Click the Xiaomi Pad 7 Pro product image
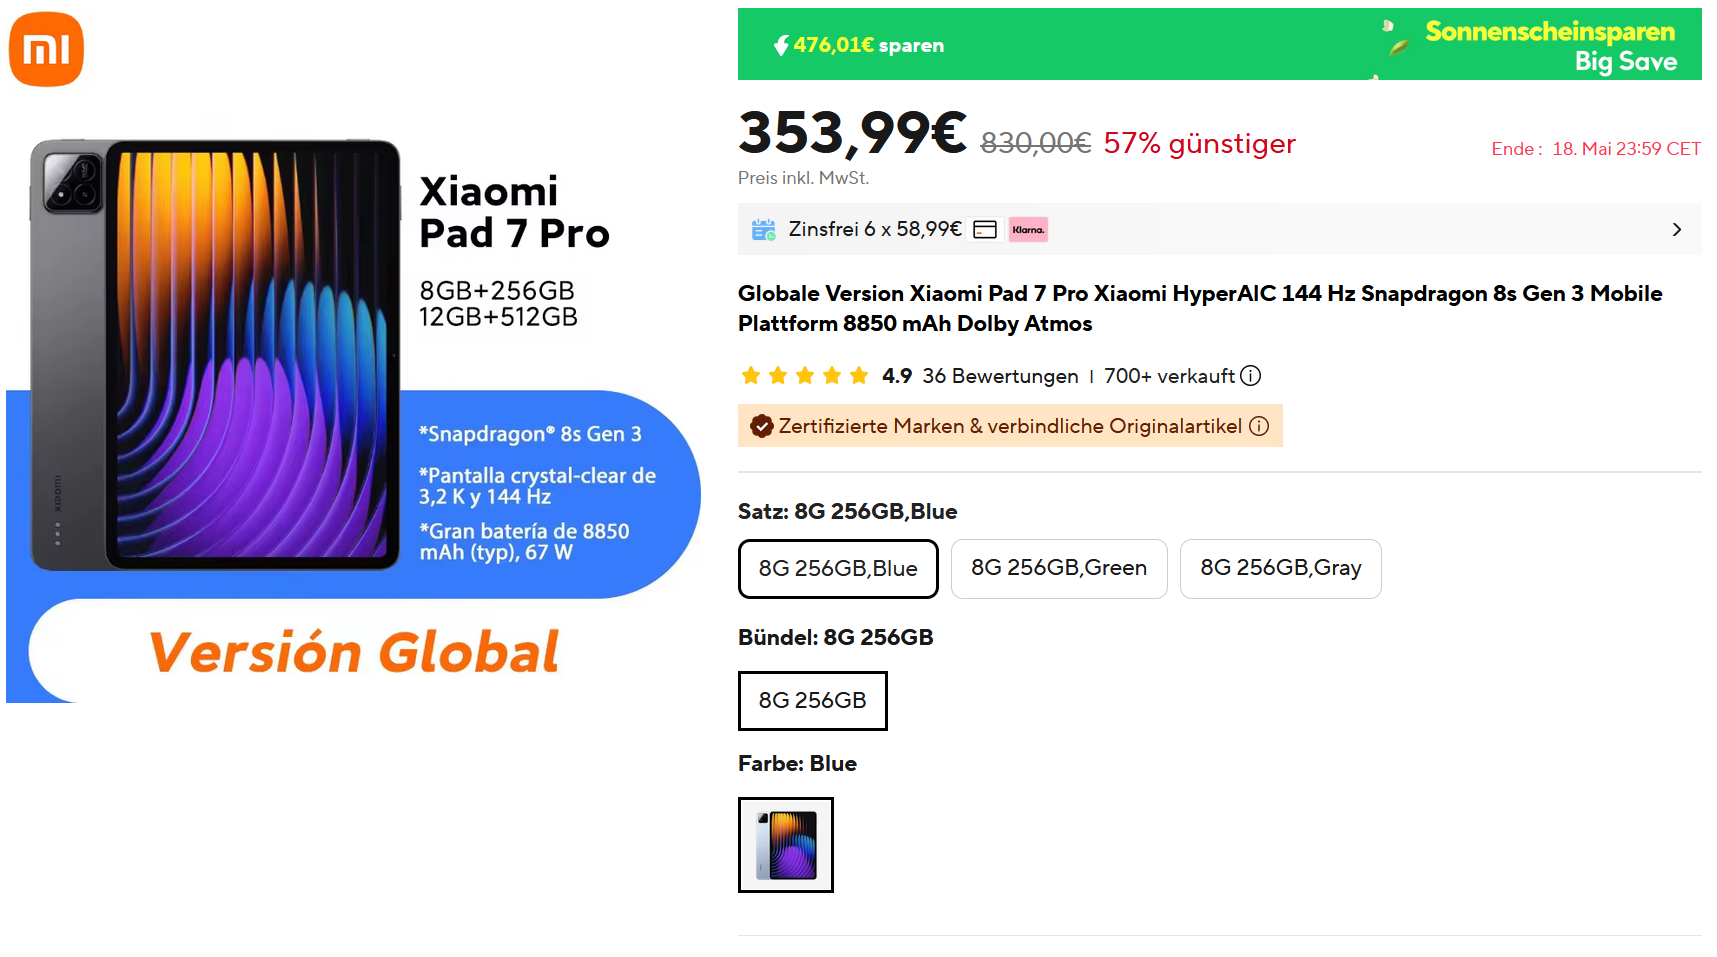1717x957 pixels. pos(216,355)
